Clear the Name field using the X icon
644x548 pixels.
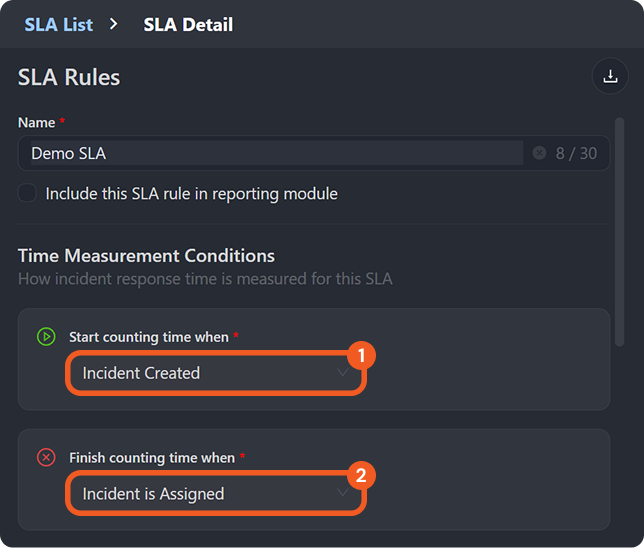pyautogui.click(x=539, y=153)
